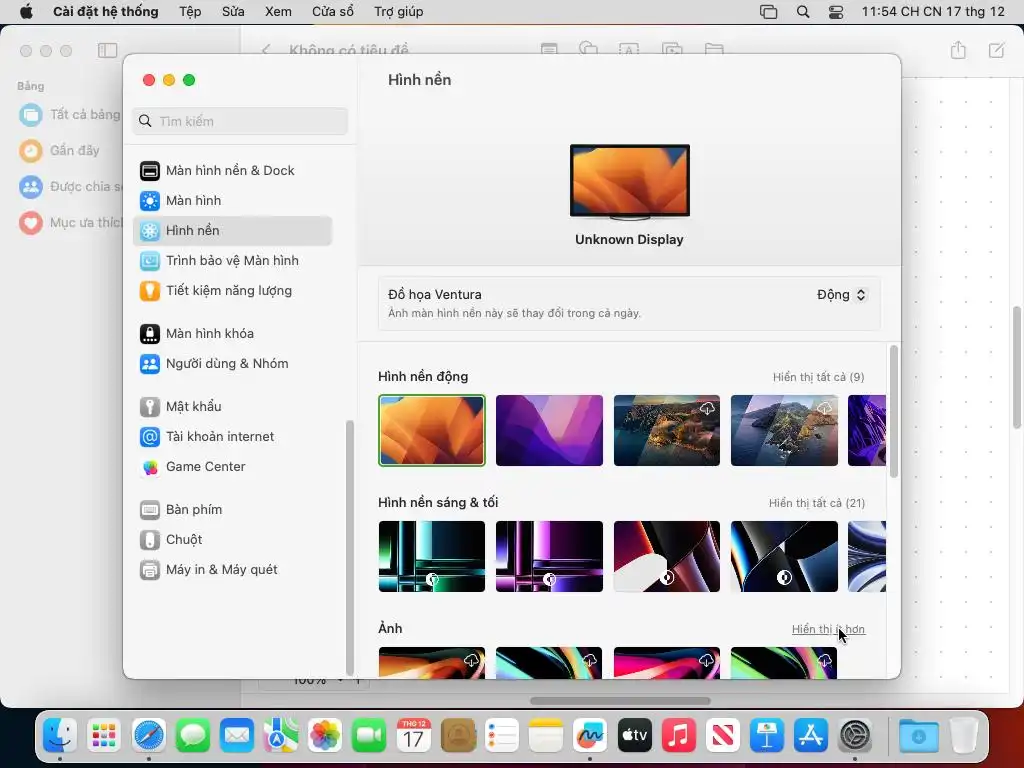Open Keynote from the Dock

pyautogui.click(x=767, y=735)
